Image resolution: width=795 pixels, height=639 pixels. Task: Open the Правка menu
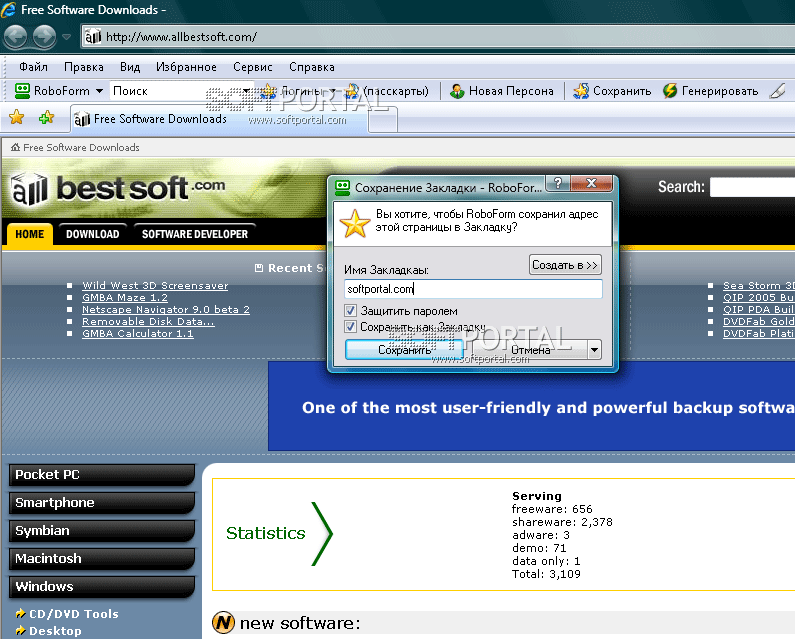coord(84,67)
